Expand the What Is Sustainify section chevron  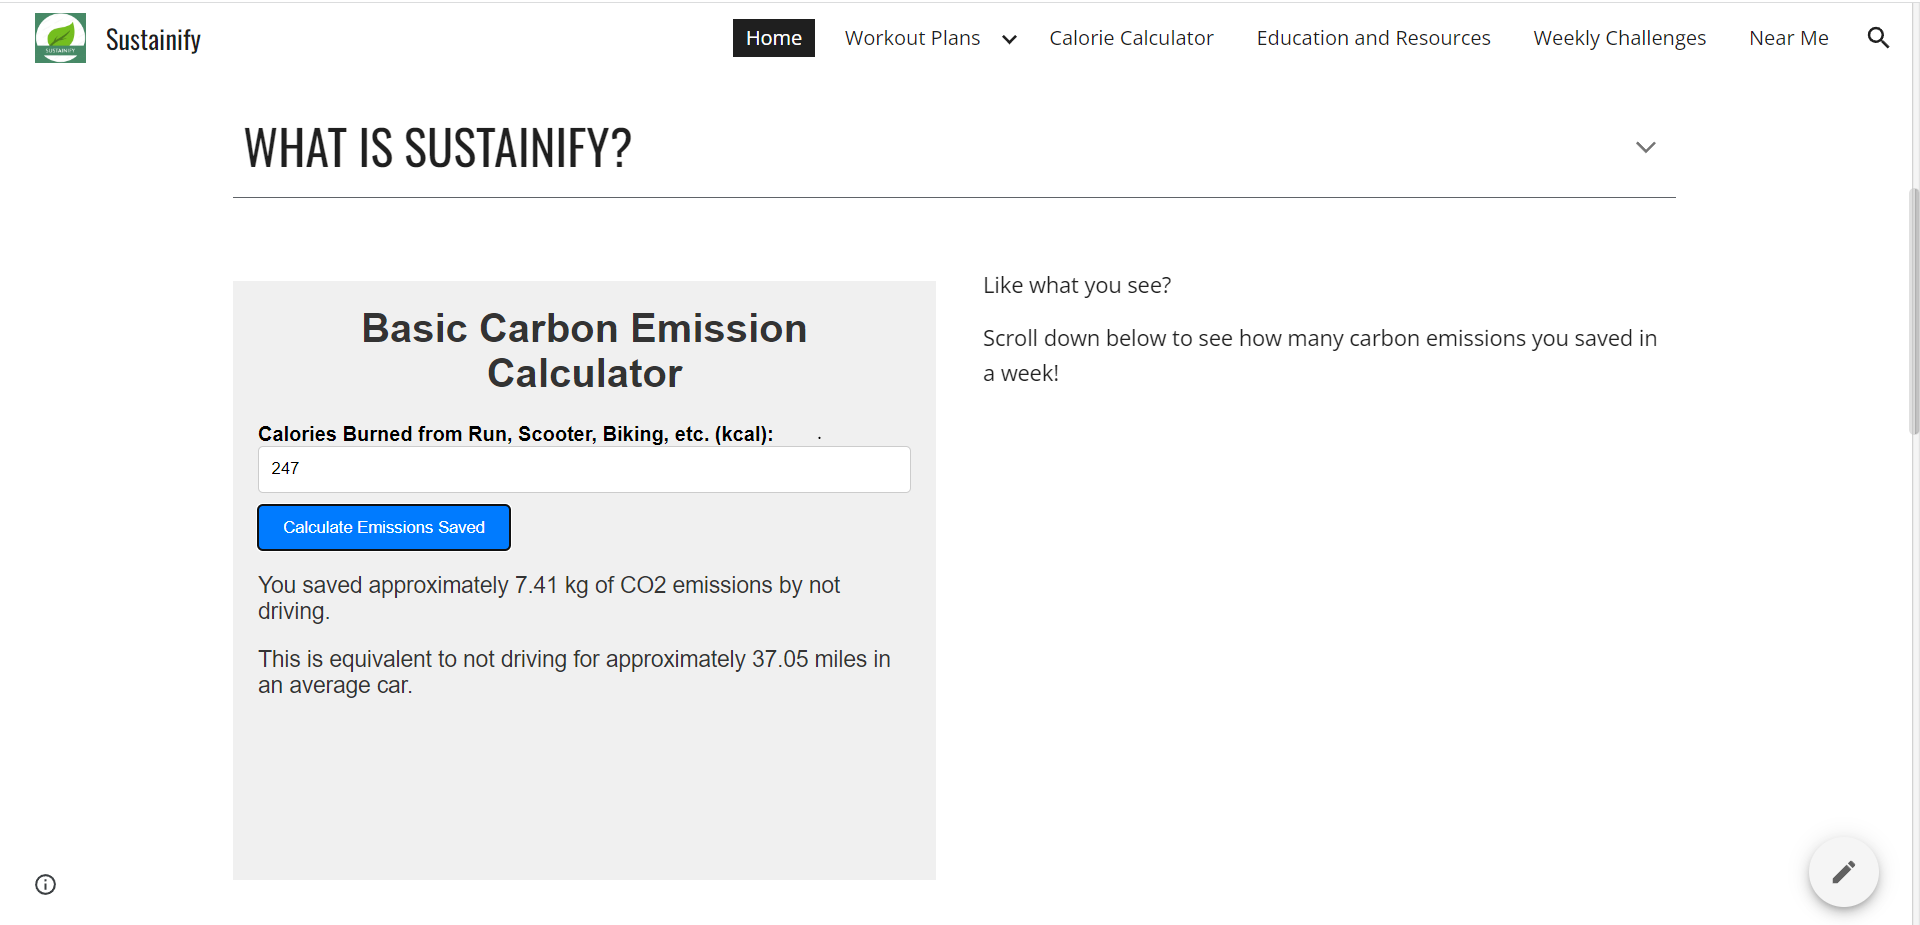[1645, 147]
